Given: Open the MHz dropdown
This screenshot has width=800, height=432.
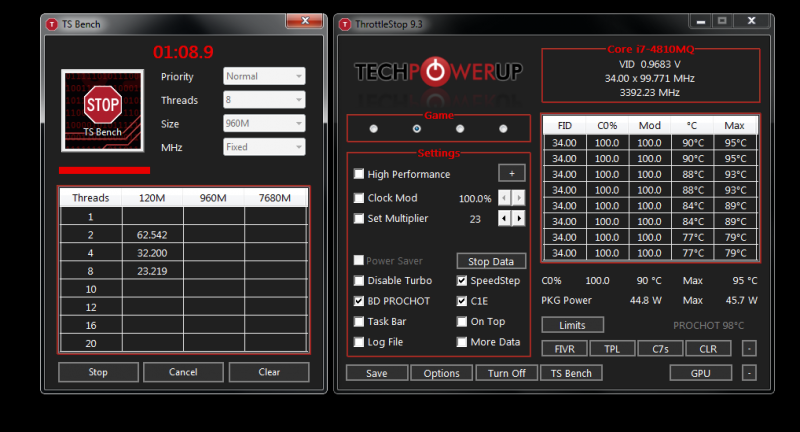Looking at the screenshot, I should [264, 147].
